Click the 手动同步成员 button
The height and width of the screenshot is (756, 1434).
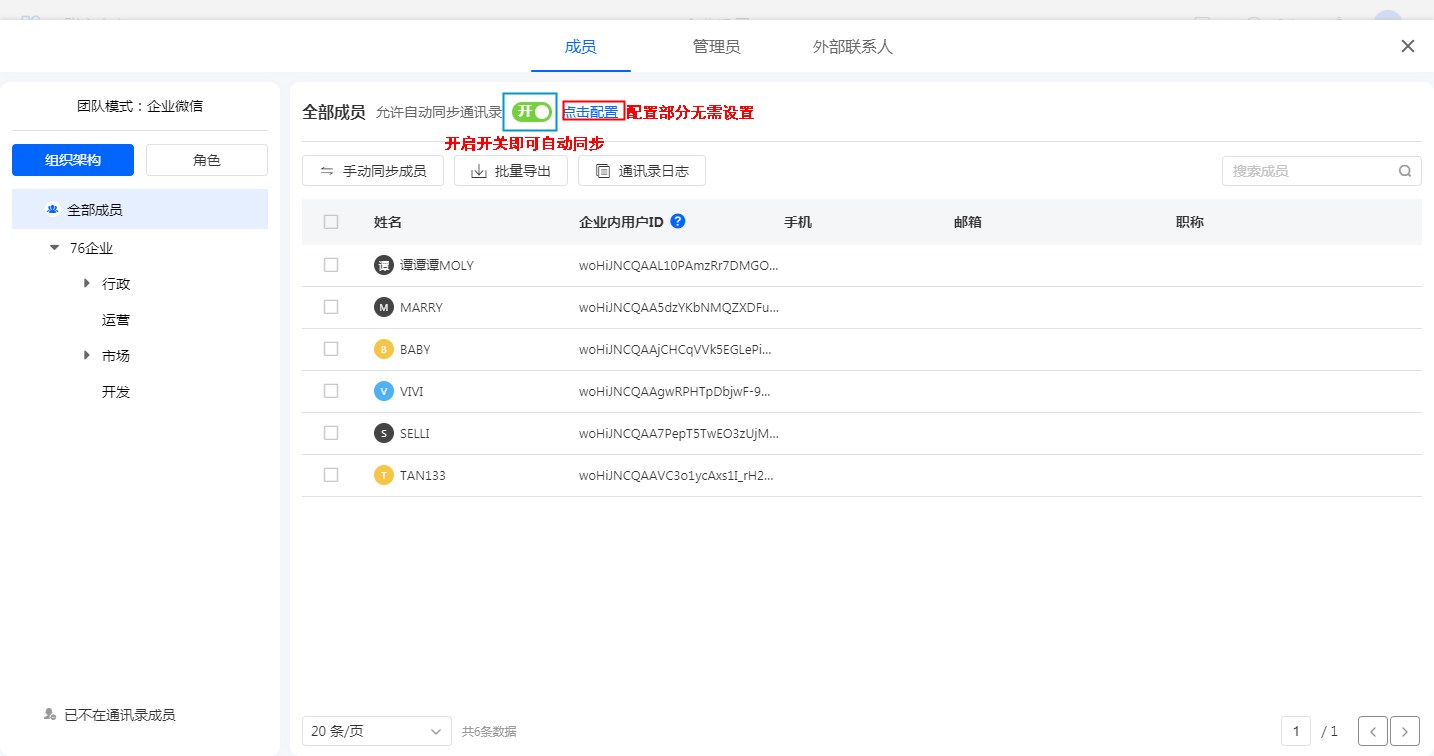[x=373, y=171]
